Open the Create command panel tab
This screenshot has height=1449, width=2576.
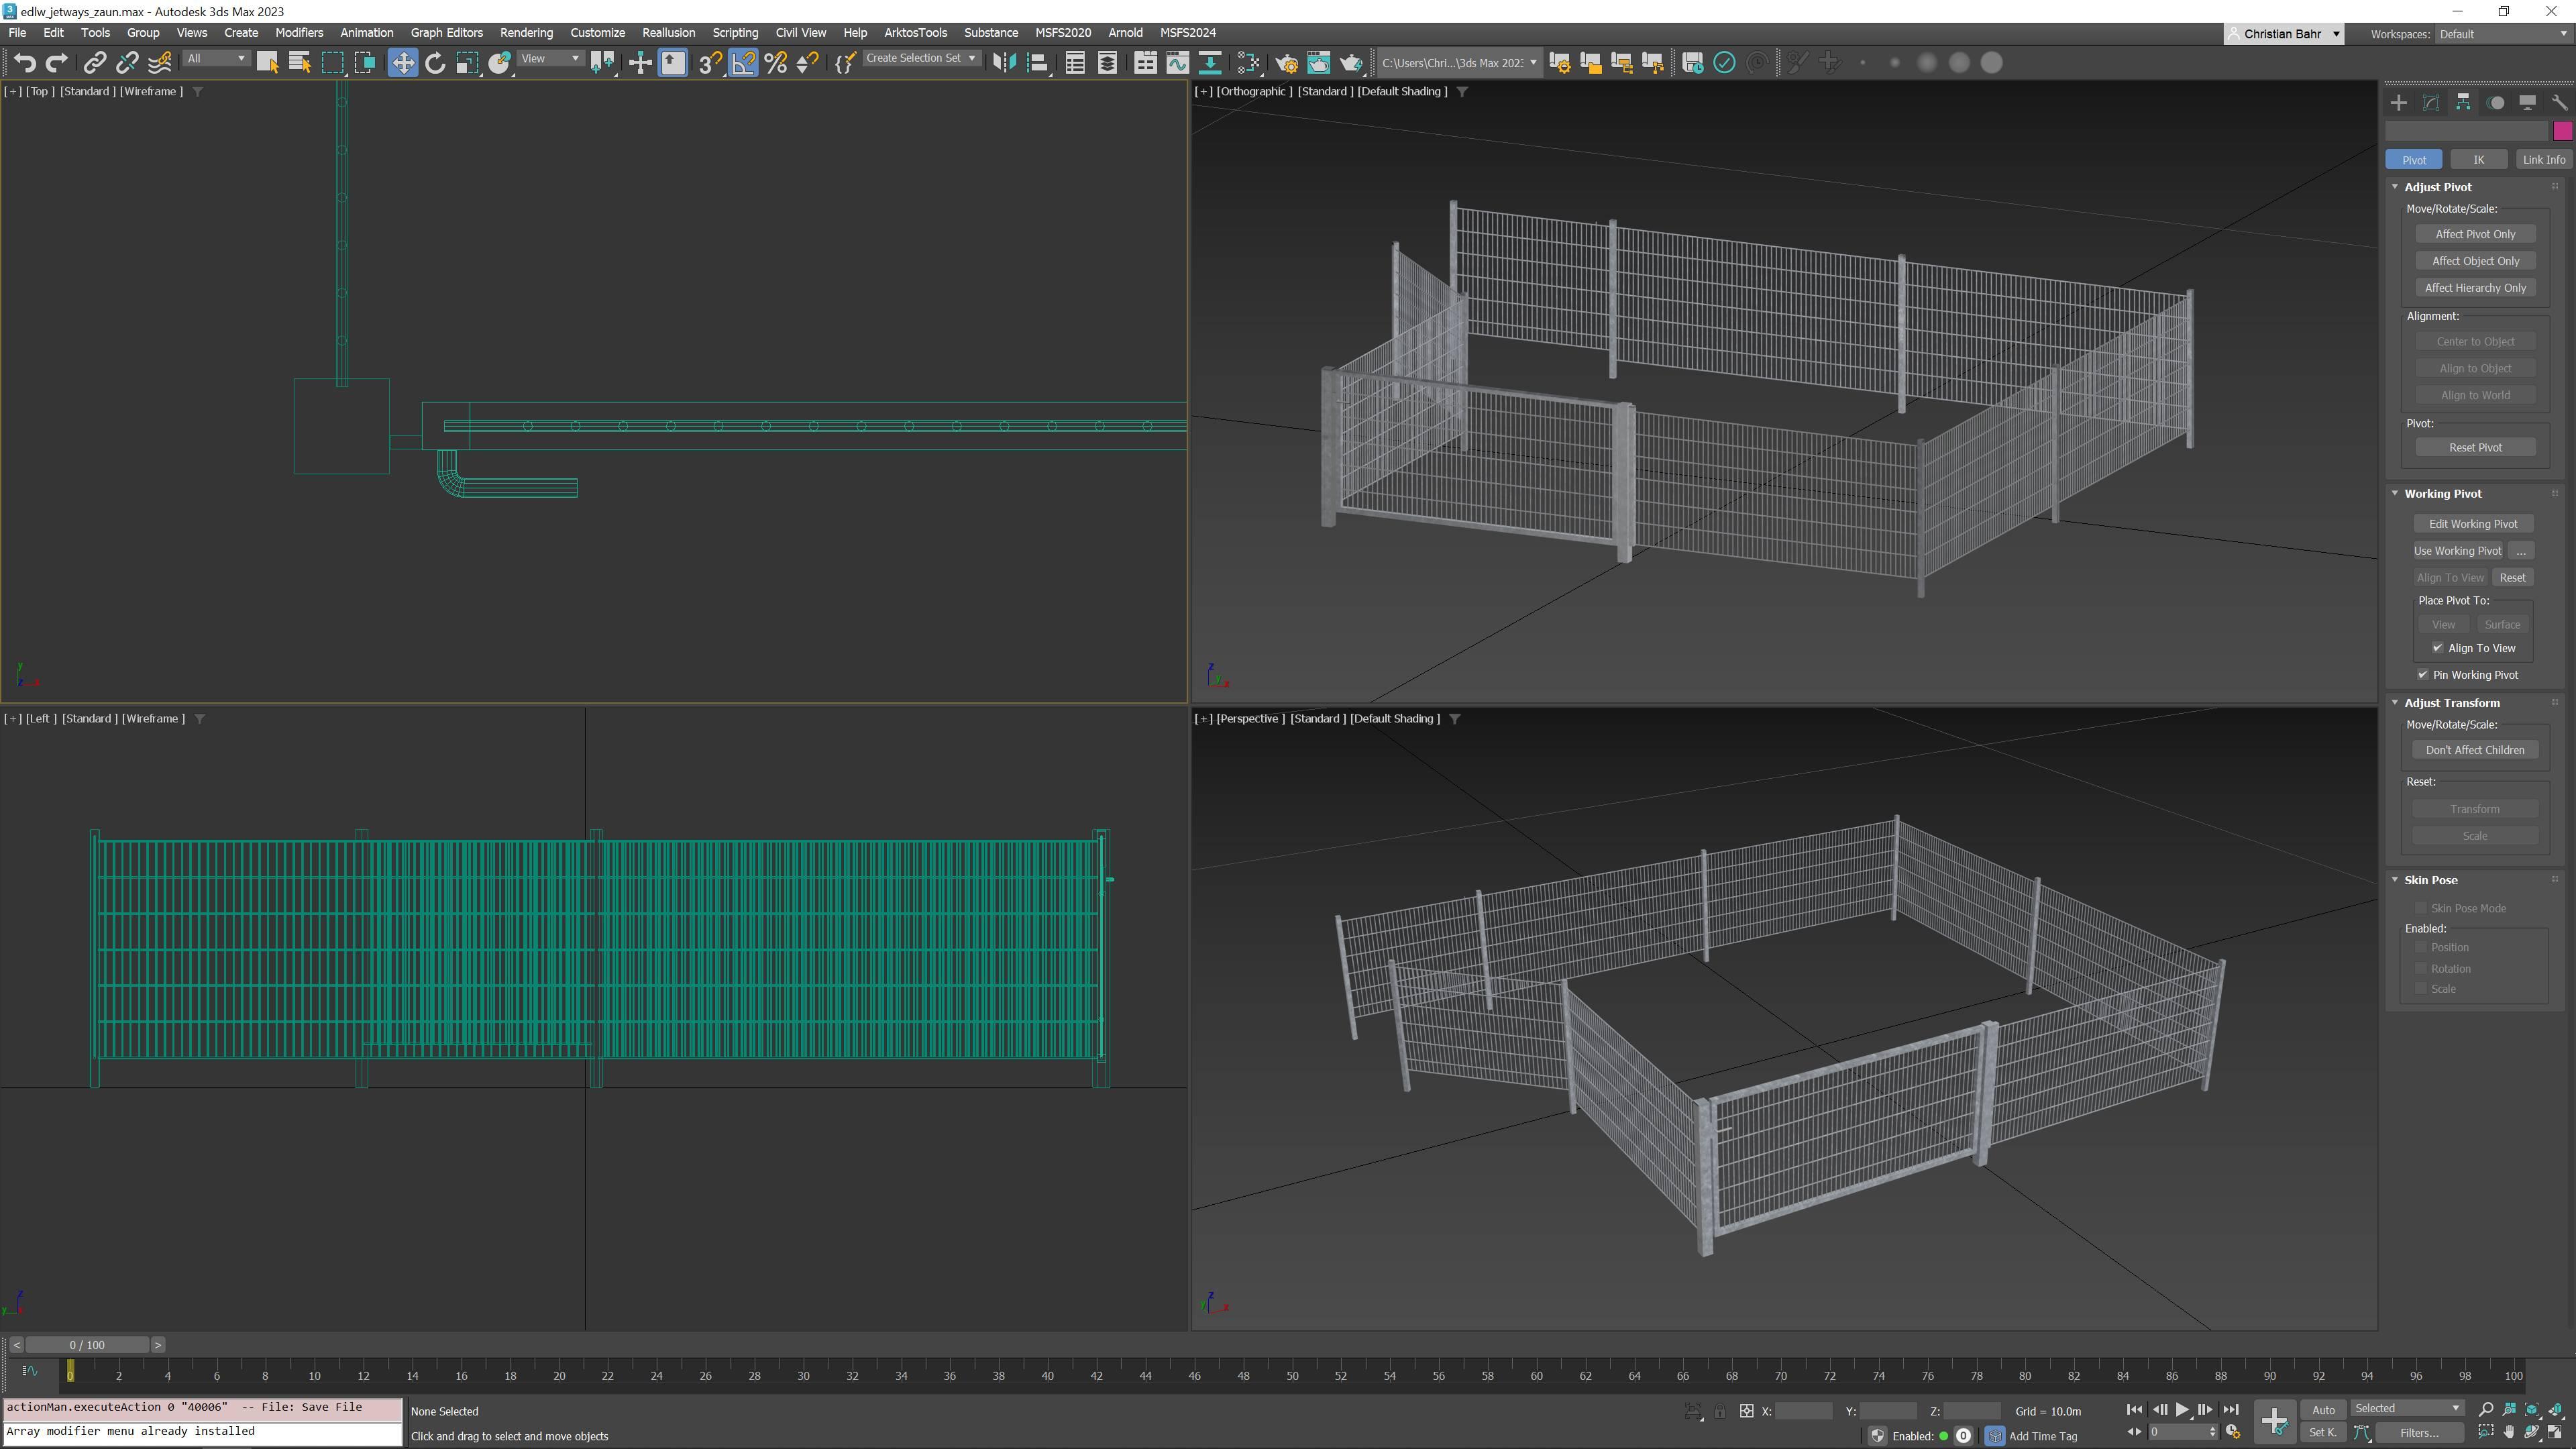click(2399, 103)
